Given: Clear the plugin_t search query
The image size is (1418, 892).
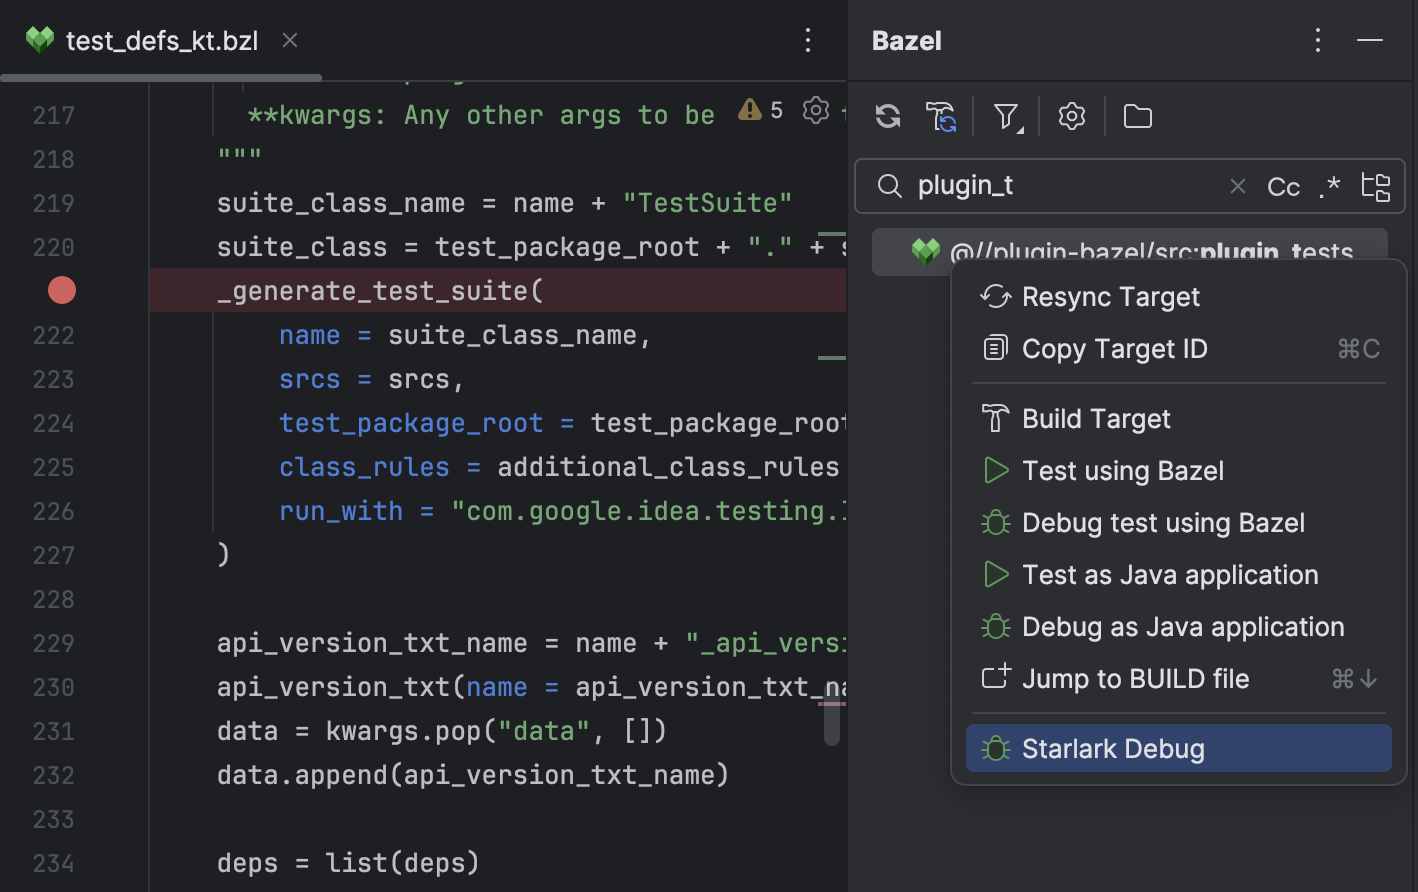Looking at the screenshot, I should click(1238, 186).
